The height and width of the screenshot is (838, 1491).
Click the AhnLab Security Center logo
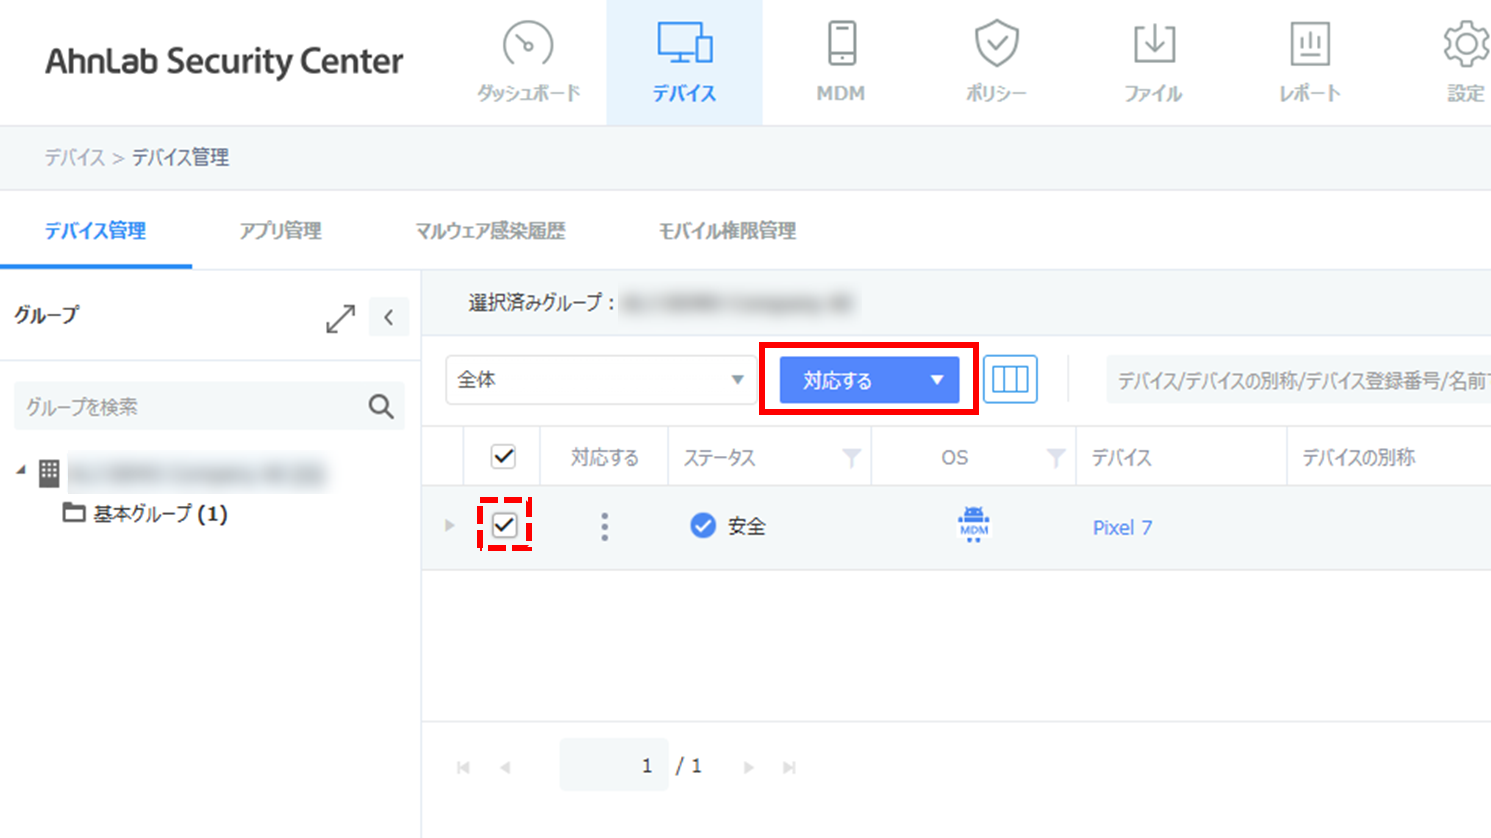(x=224, y=62)
